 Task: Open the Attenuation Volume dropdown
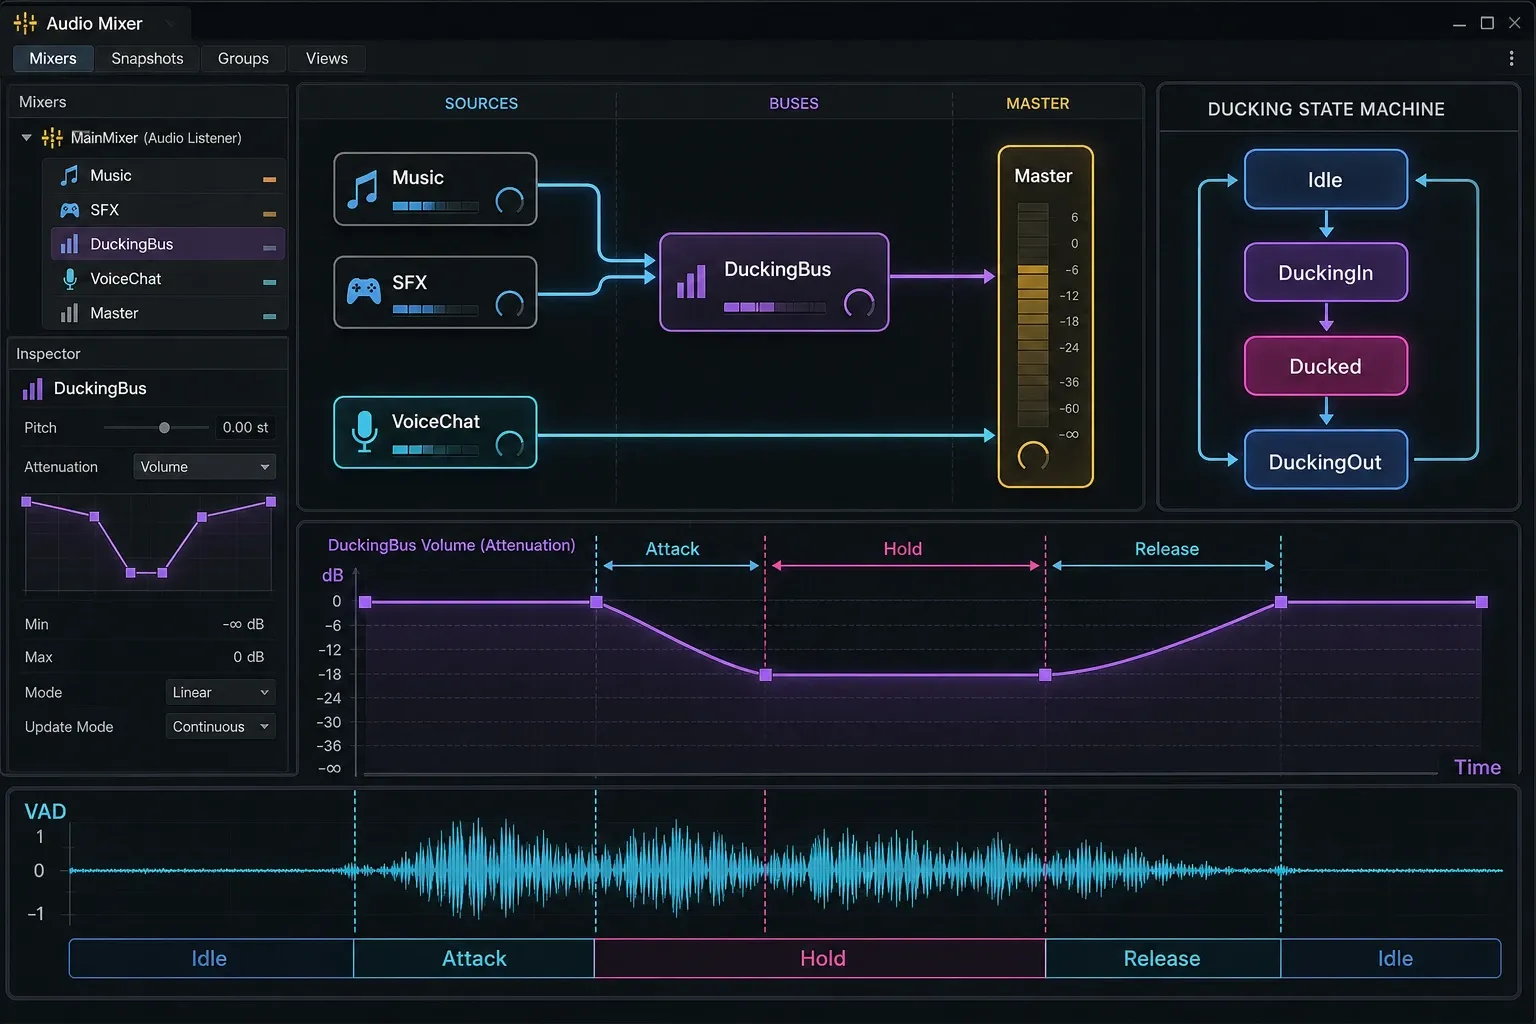(x=204, y=467)
